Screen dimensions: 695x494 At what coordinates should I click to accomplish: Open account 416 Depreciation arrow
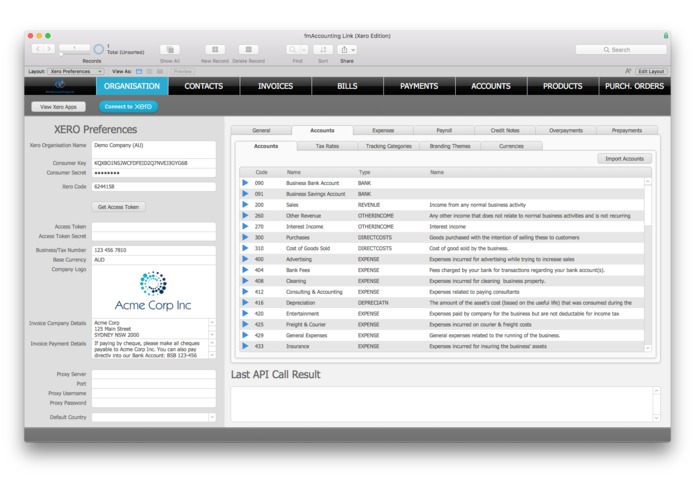tap(245, 303)
